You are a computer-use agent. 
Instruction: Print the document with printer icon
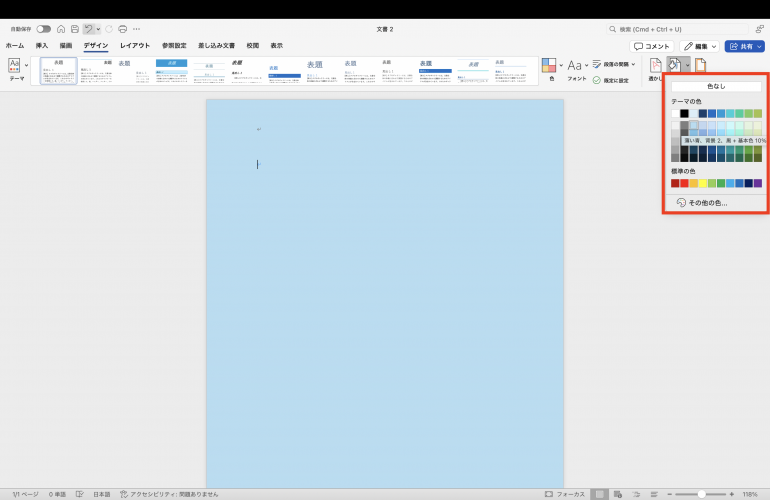123,29
